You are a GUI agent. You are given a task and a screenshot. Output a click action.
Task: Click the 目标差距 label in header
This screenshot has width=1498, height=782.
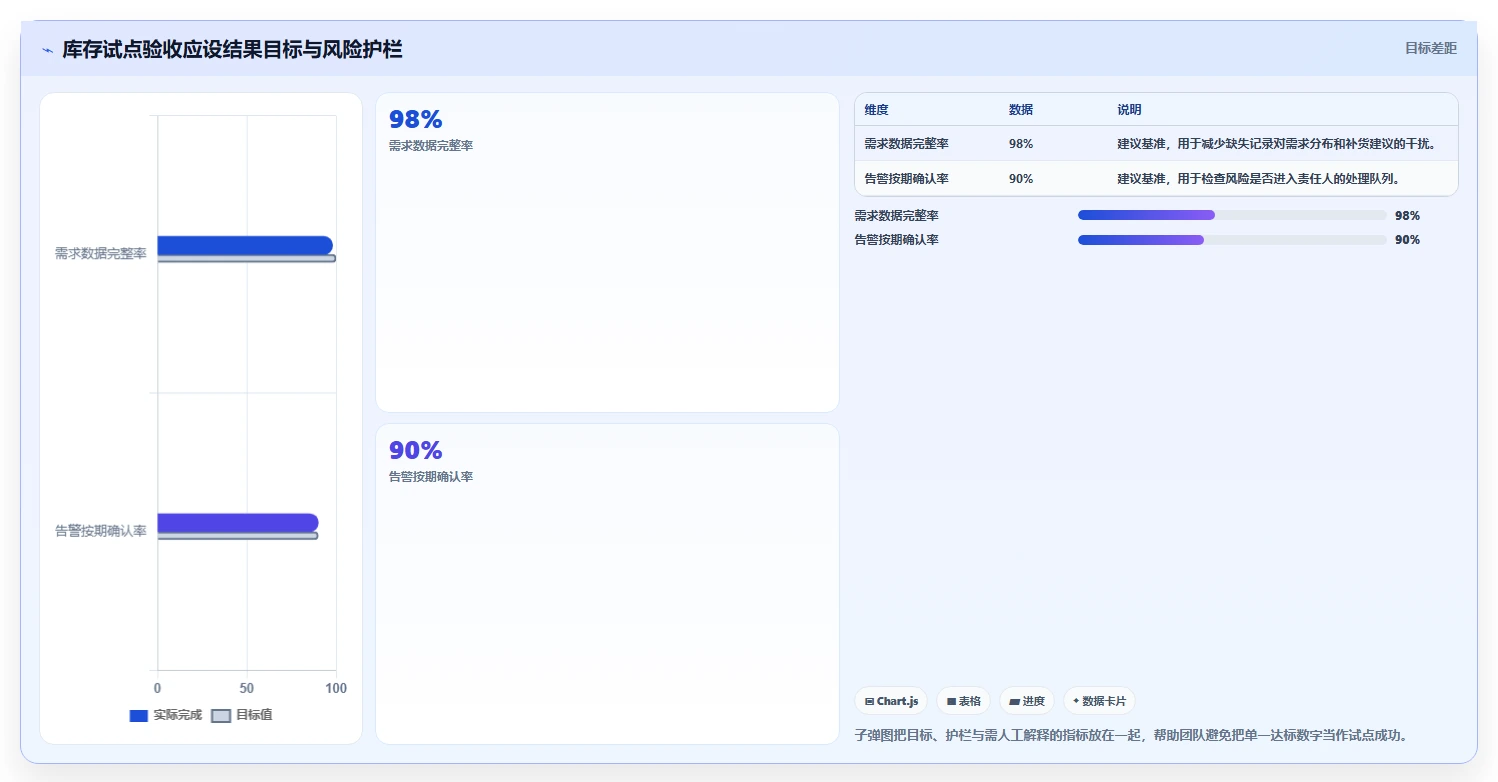(x=1430, y=48)
